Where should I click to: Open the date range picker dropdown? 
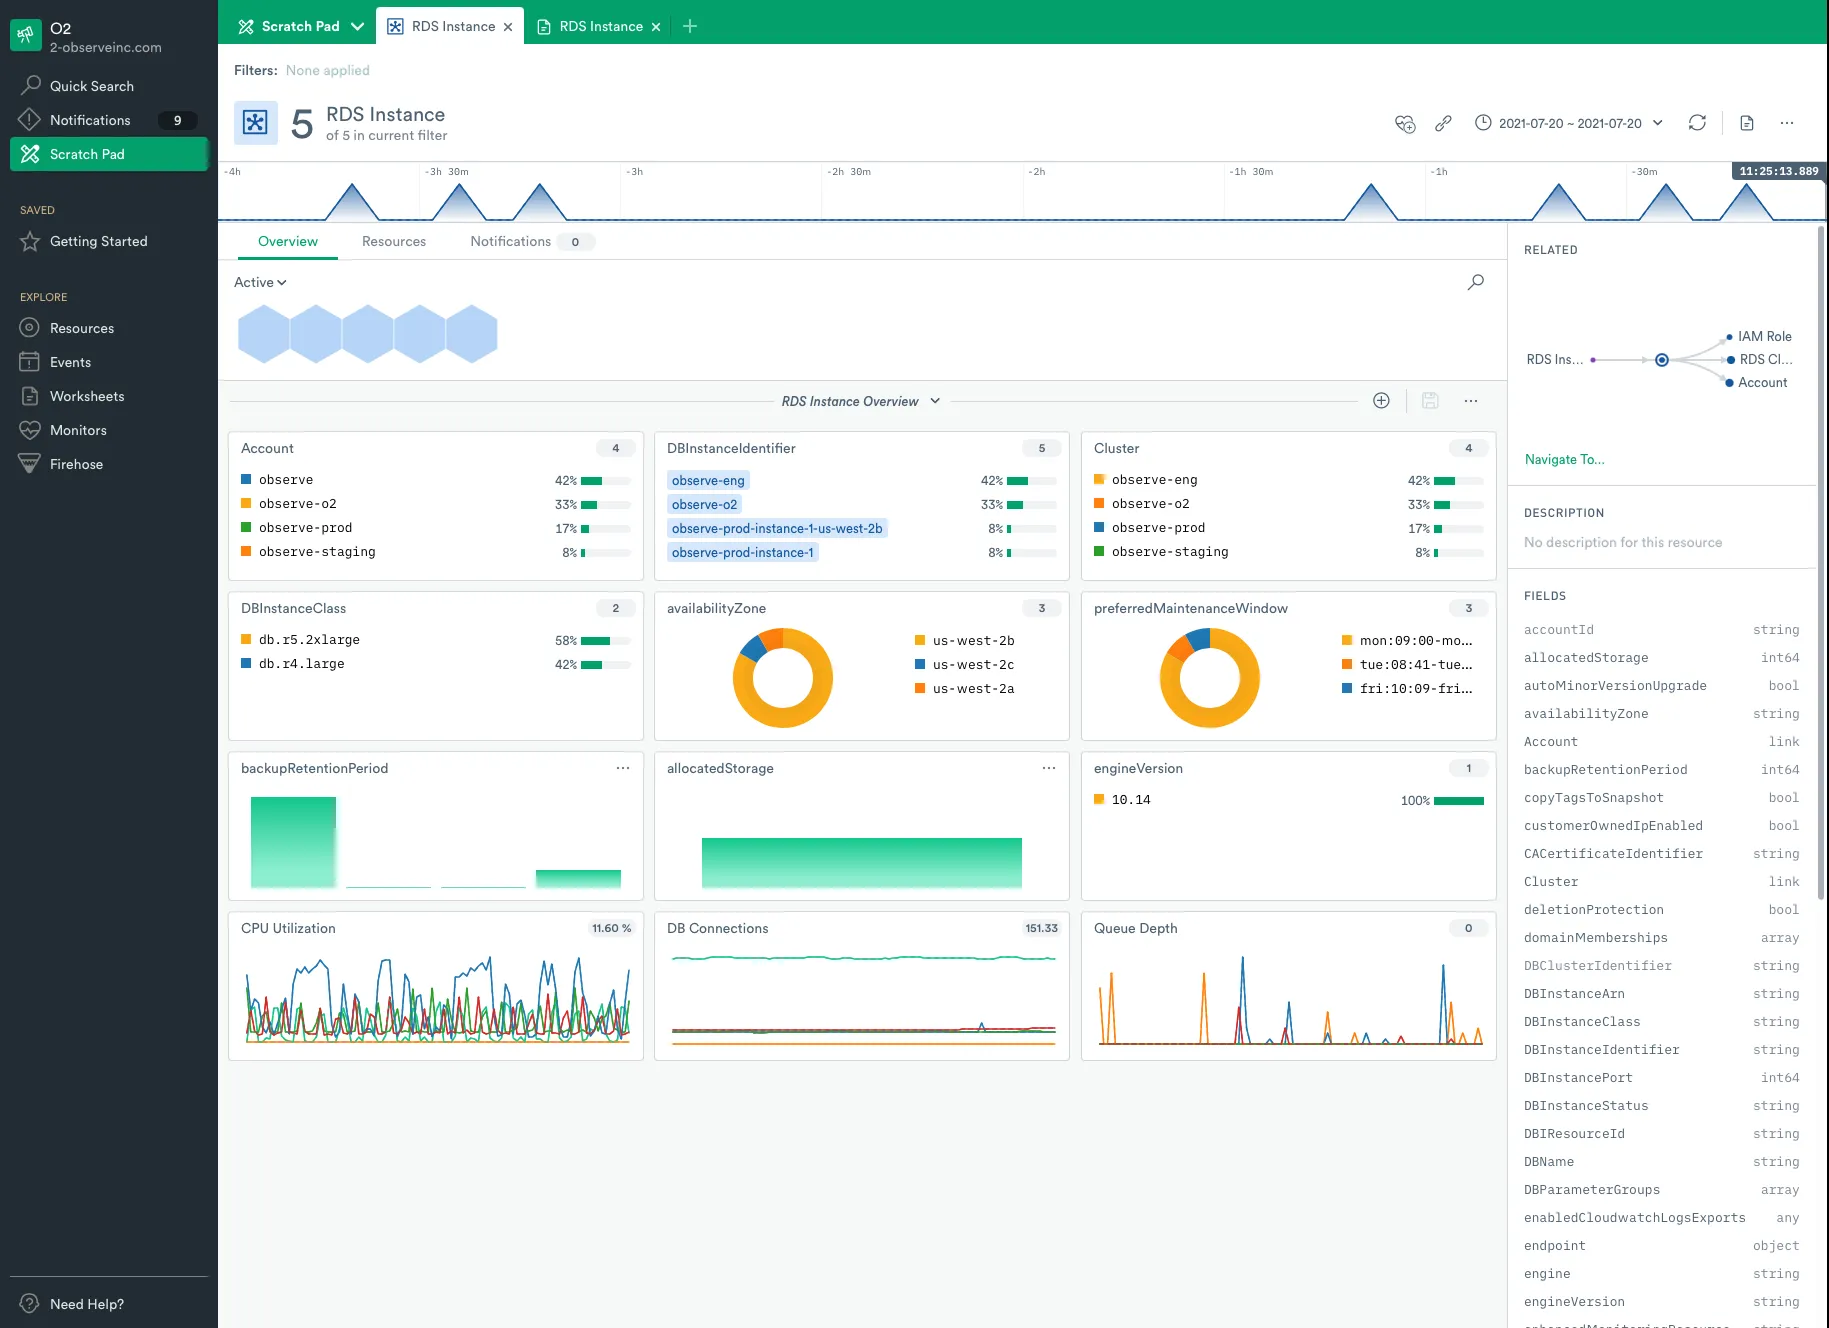coord(1569,123)
